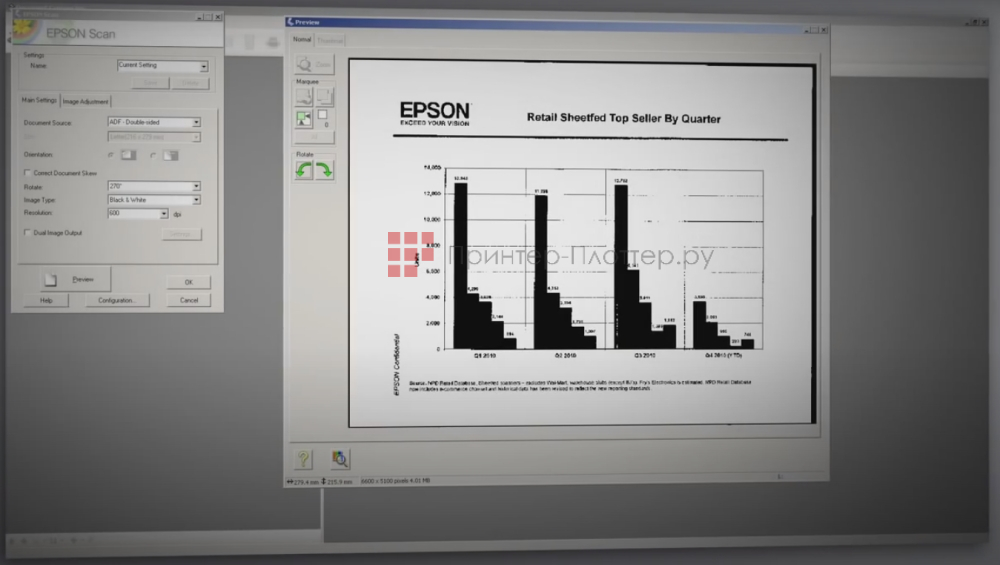Viewport: 1000px width, 565px height.
Task: Select the first orientation radio button
Action: coord(111,155)
